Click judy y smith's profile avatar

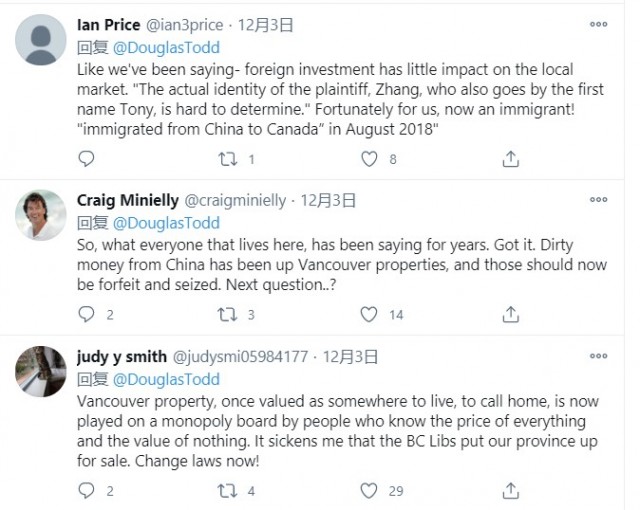point(40,367)
